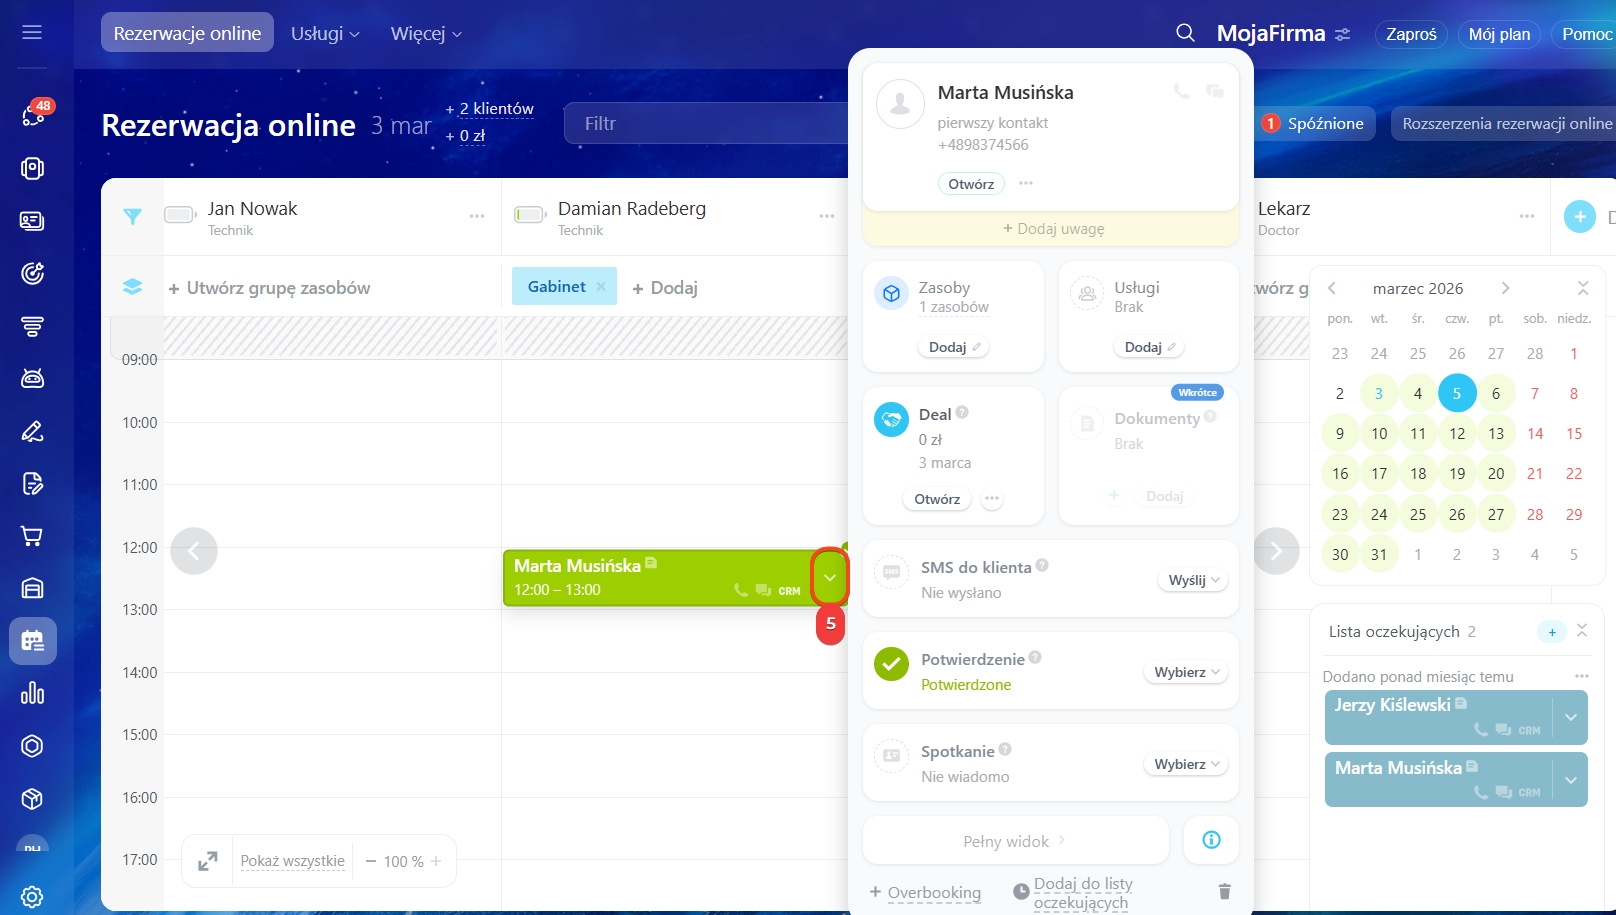The width and height of the screenshot is (1616, 915).
Task: Open the hamburger menu in sidebar
Action: (x=32, y=32)
